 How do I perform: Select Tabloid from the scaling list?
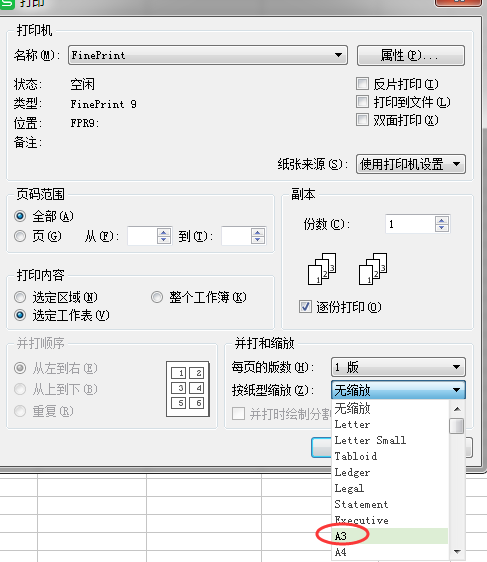pyautogui.click(x=390, y=456)
